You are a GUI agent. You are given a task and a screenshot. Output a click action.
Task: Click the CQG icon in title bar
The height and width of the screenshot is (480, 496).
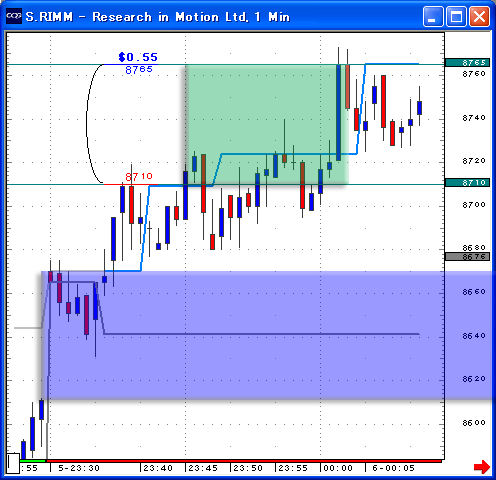click(x=14, y=16)
